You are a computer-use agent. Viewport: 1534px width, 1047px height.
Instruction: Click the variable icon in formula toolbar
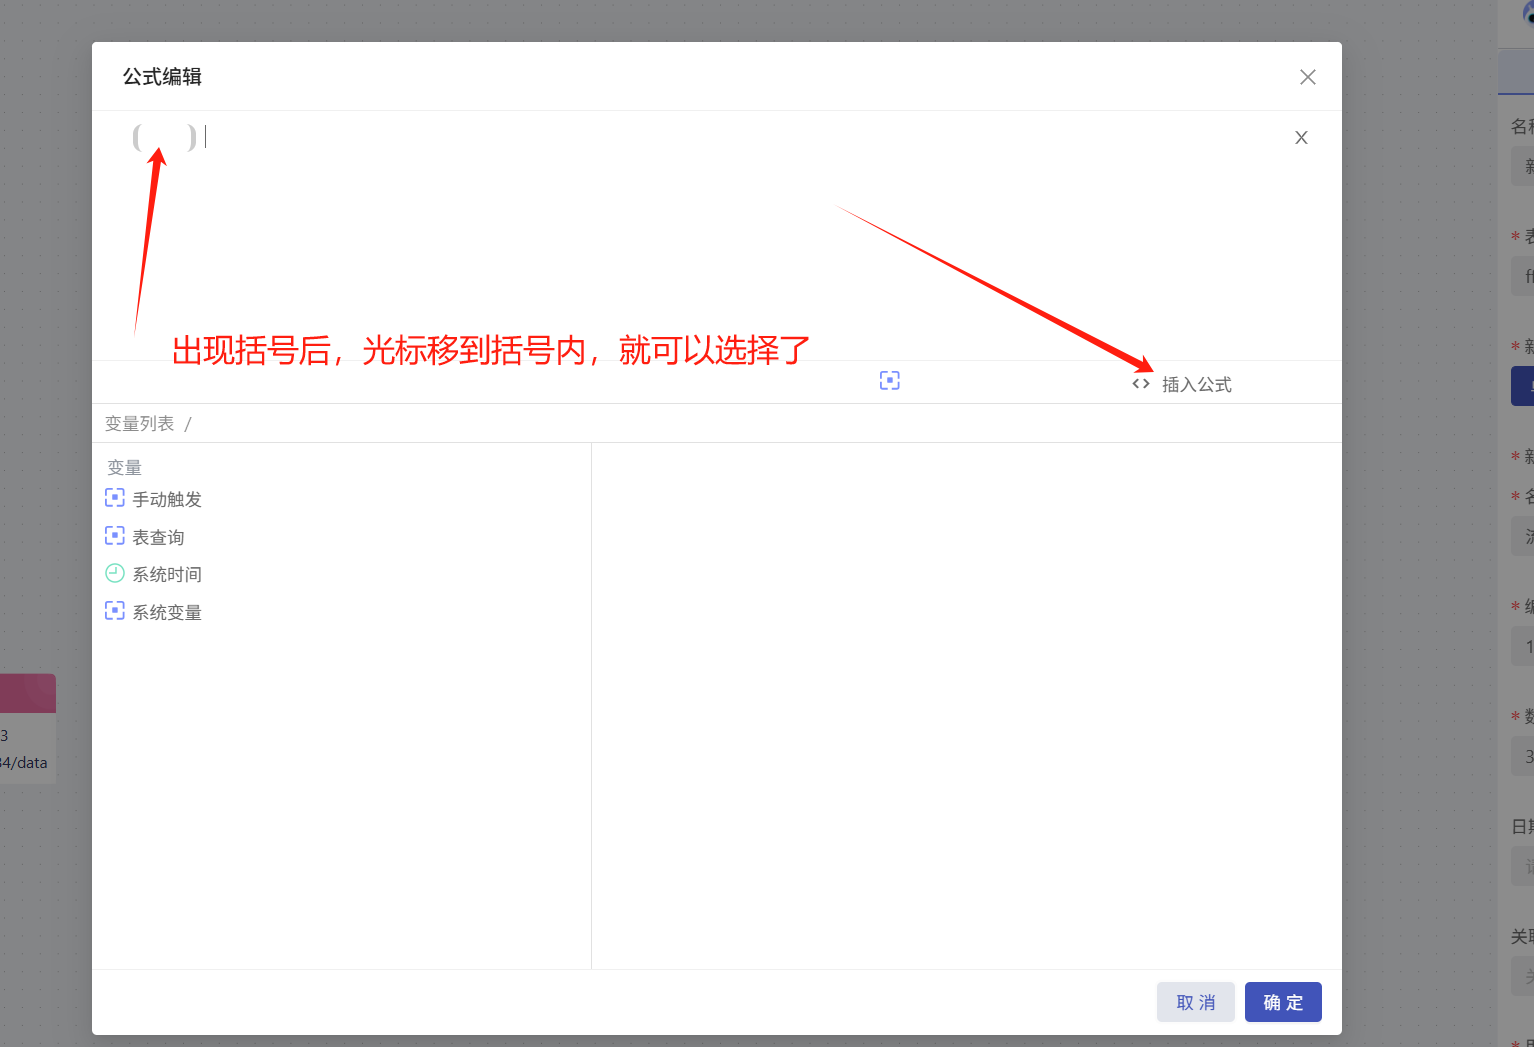[x=889, y=380]
